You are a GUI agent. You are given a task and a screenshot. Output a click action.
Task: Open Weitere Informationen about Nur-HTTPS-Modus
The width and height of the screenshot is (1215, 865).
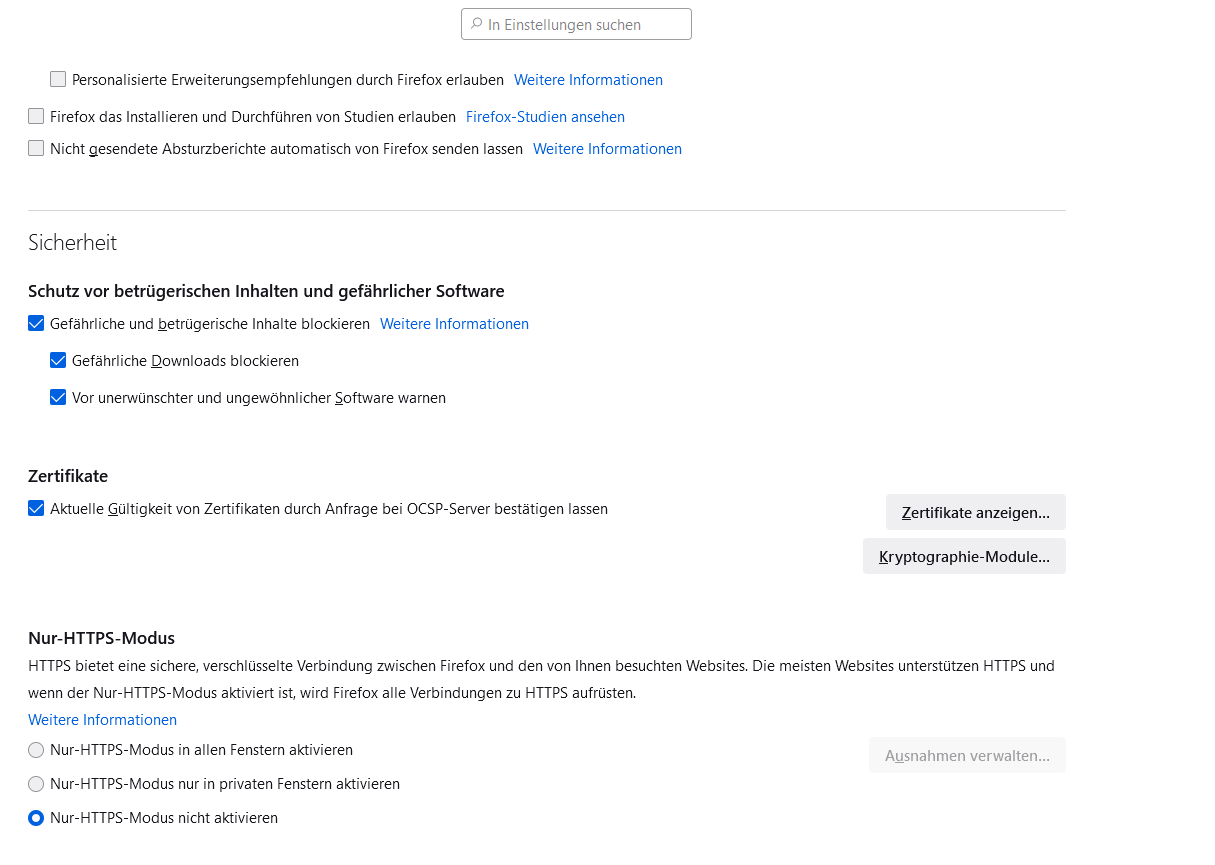[102, 720]
